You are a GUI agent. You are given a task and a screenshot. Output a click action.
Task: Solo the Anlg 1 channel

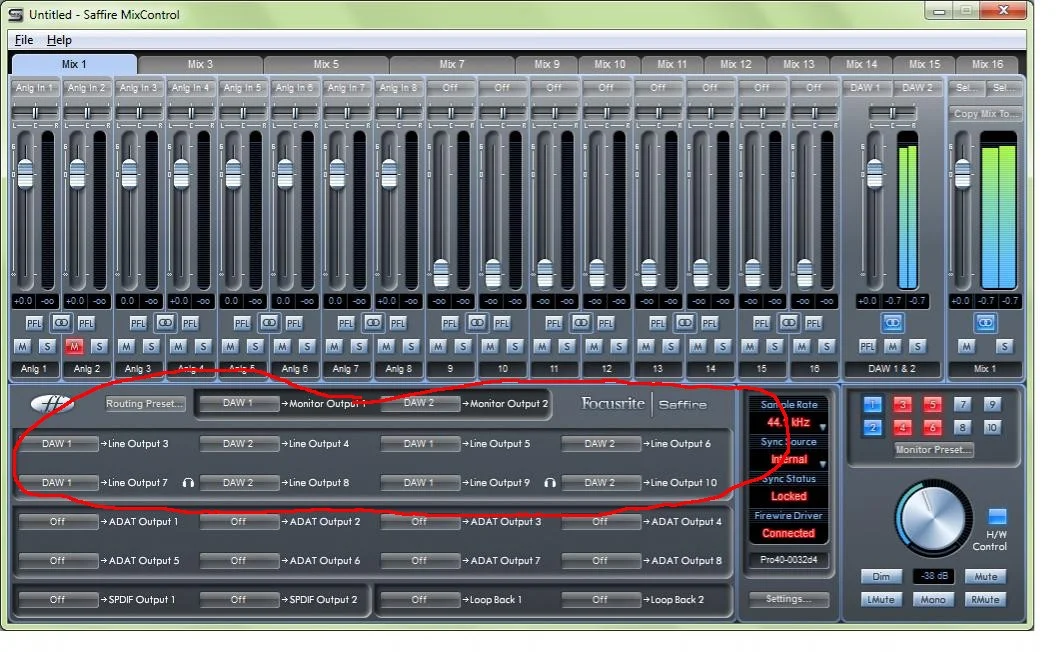coord(47,346)
